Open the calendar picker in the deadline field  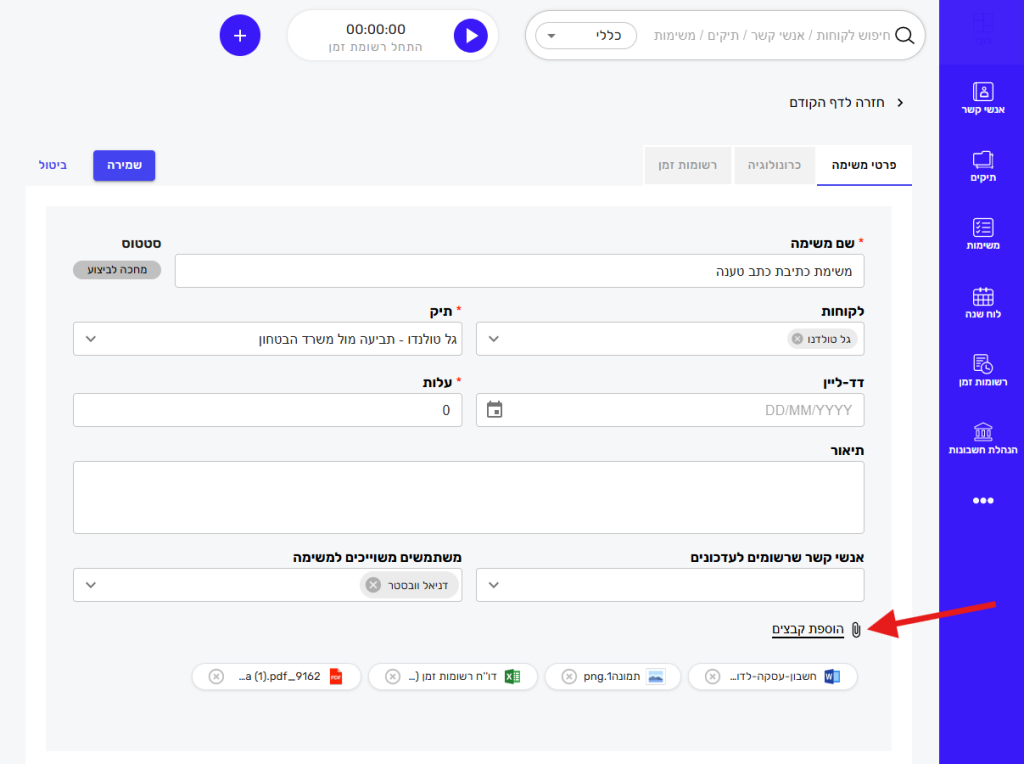(494, 410)
